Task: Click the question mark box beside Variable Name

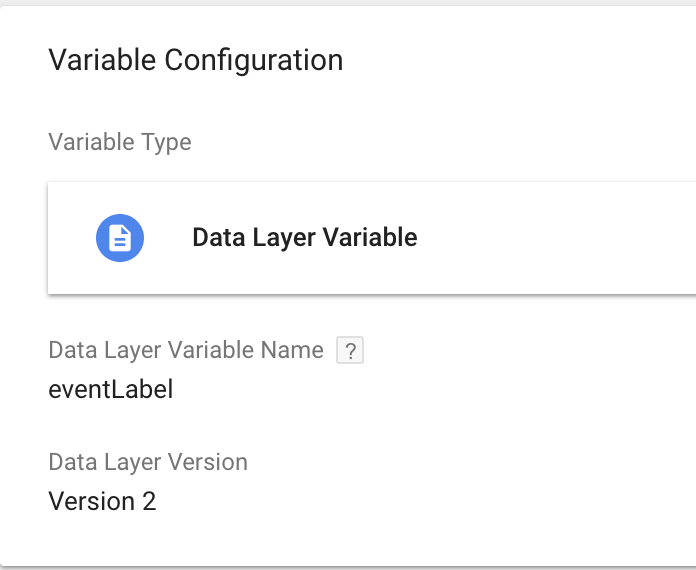Action: click(350, 350)
